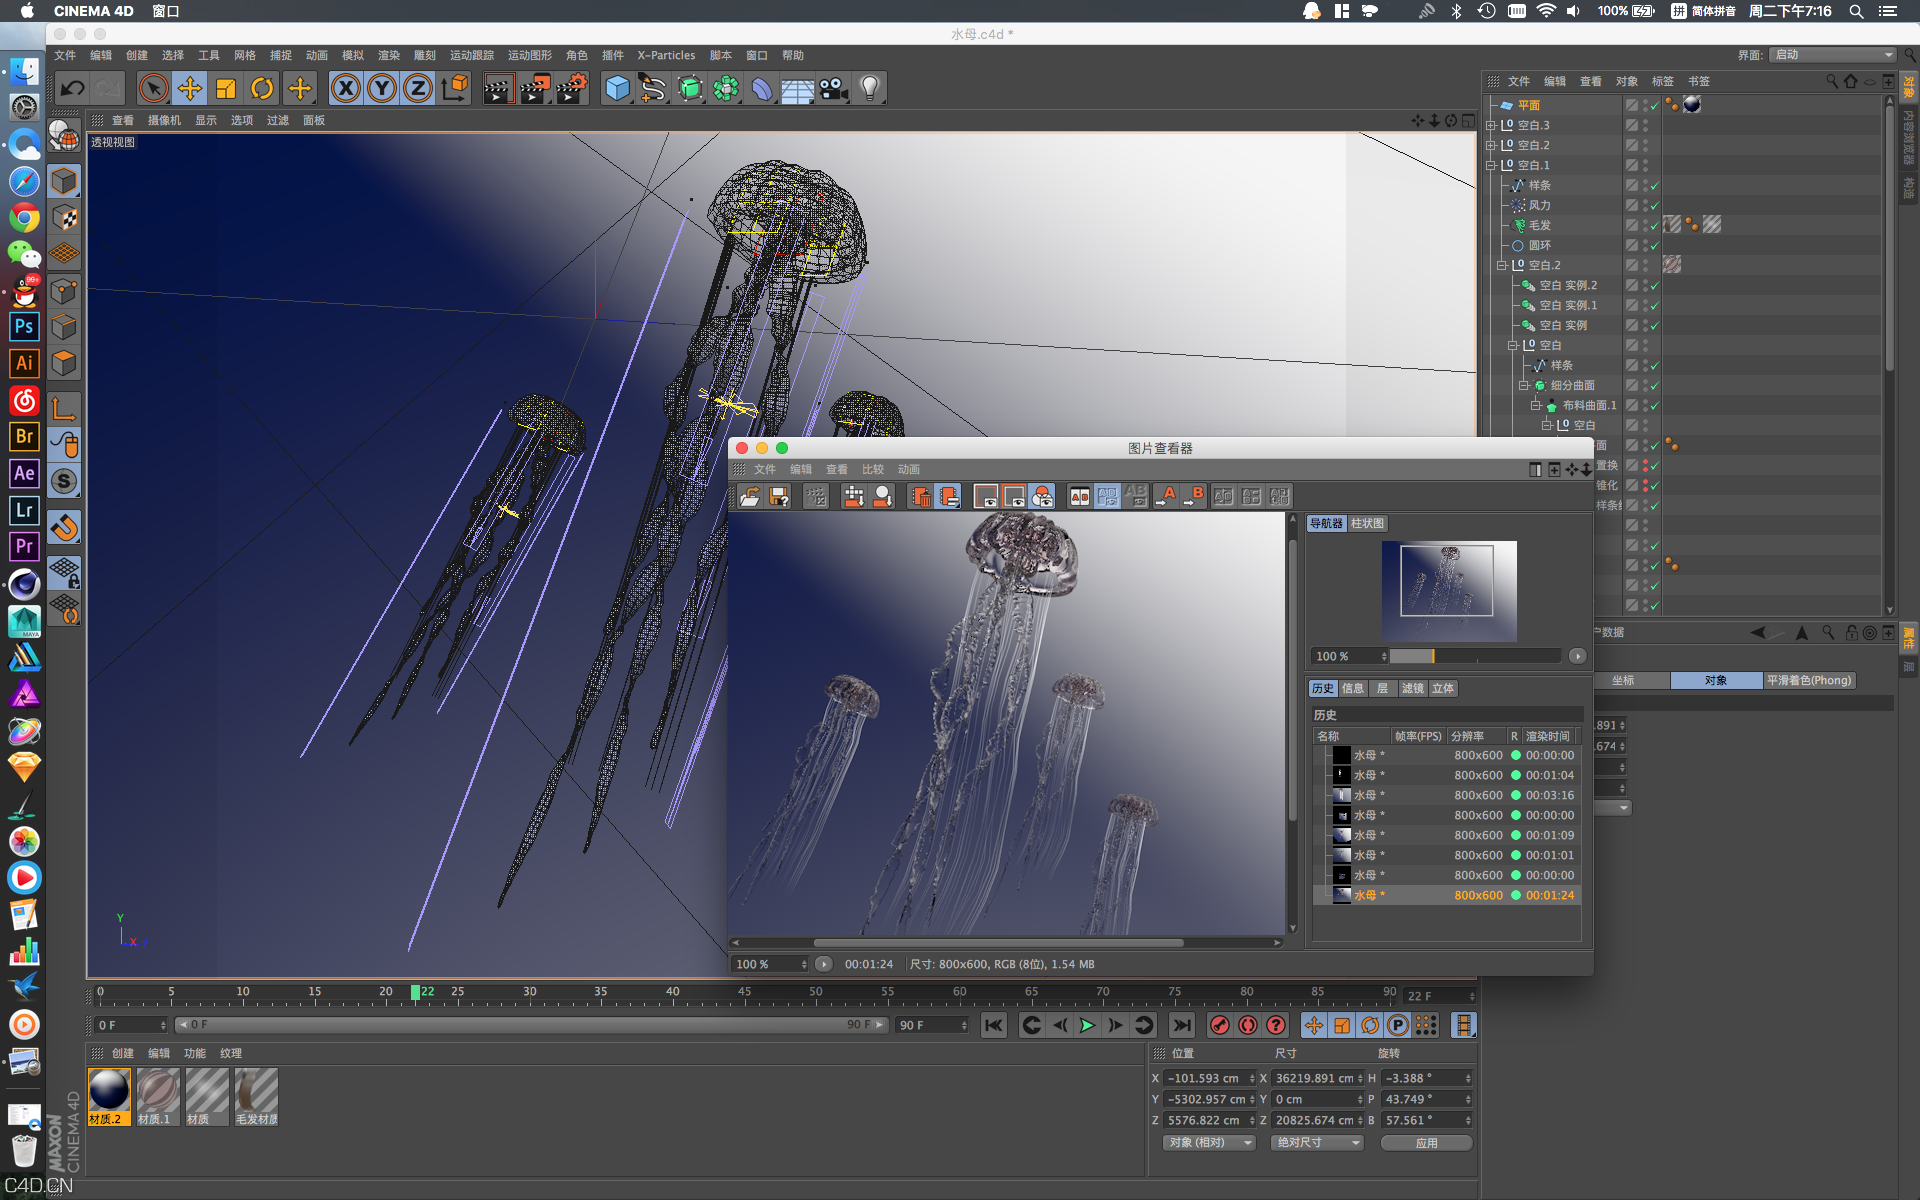The width and height of the screenshot is (1920, 1200).
Task: Click the 应用 button in coordinates panel
Action: (1427, 1142)
